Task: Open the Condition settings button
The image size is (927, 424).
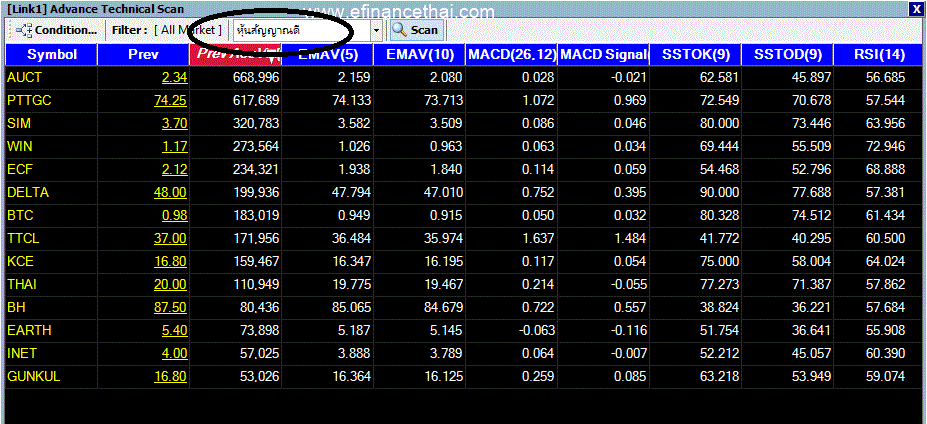Action: pos(56,30)
